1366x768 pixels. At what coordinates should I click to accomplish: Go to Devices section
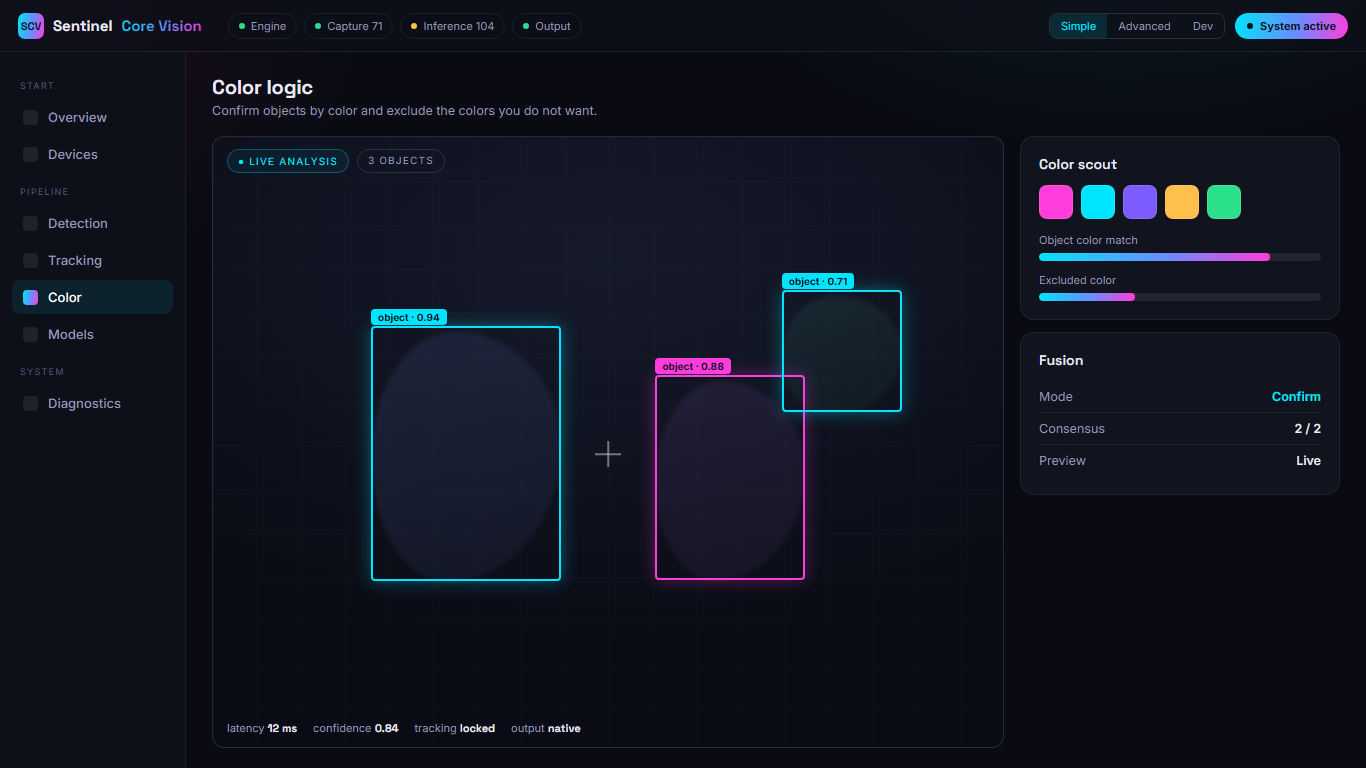pyautogui.click(x=92, y=154)
